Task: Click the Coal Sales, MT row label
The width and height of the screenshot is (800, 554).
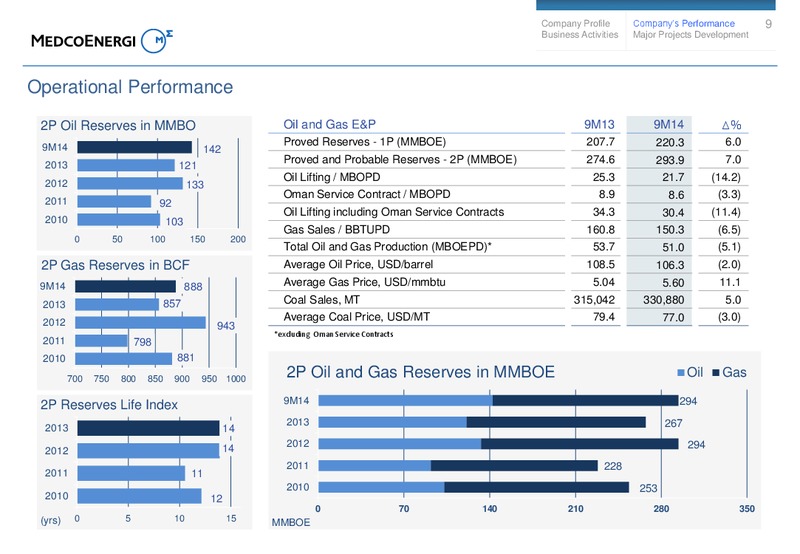Action: pyautogui.click(x=321, y=300)
